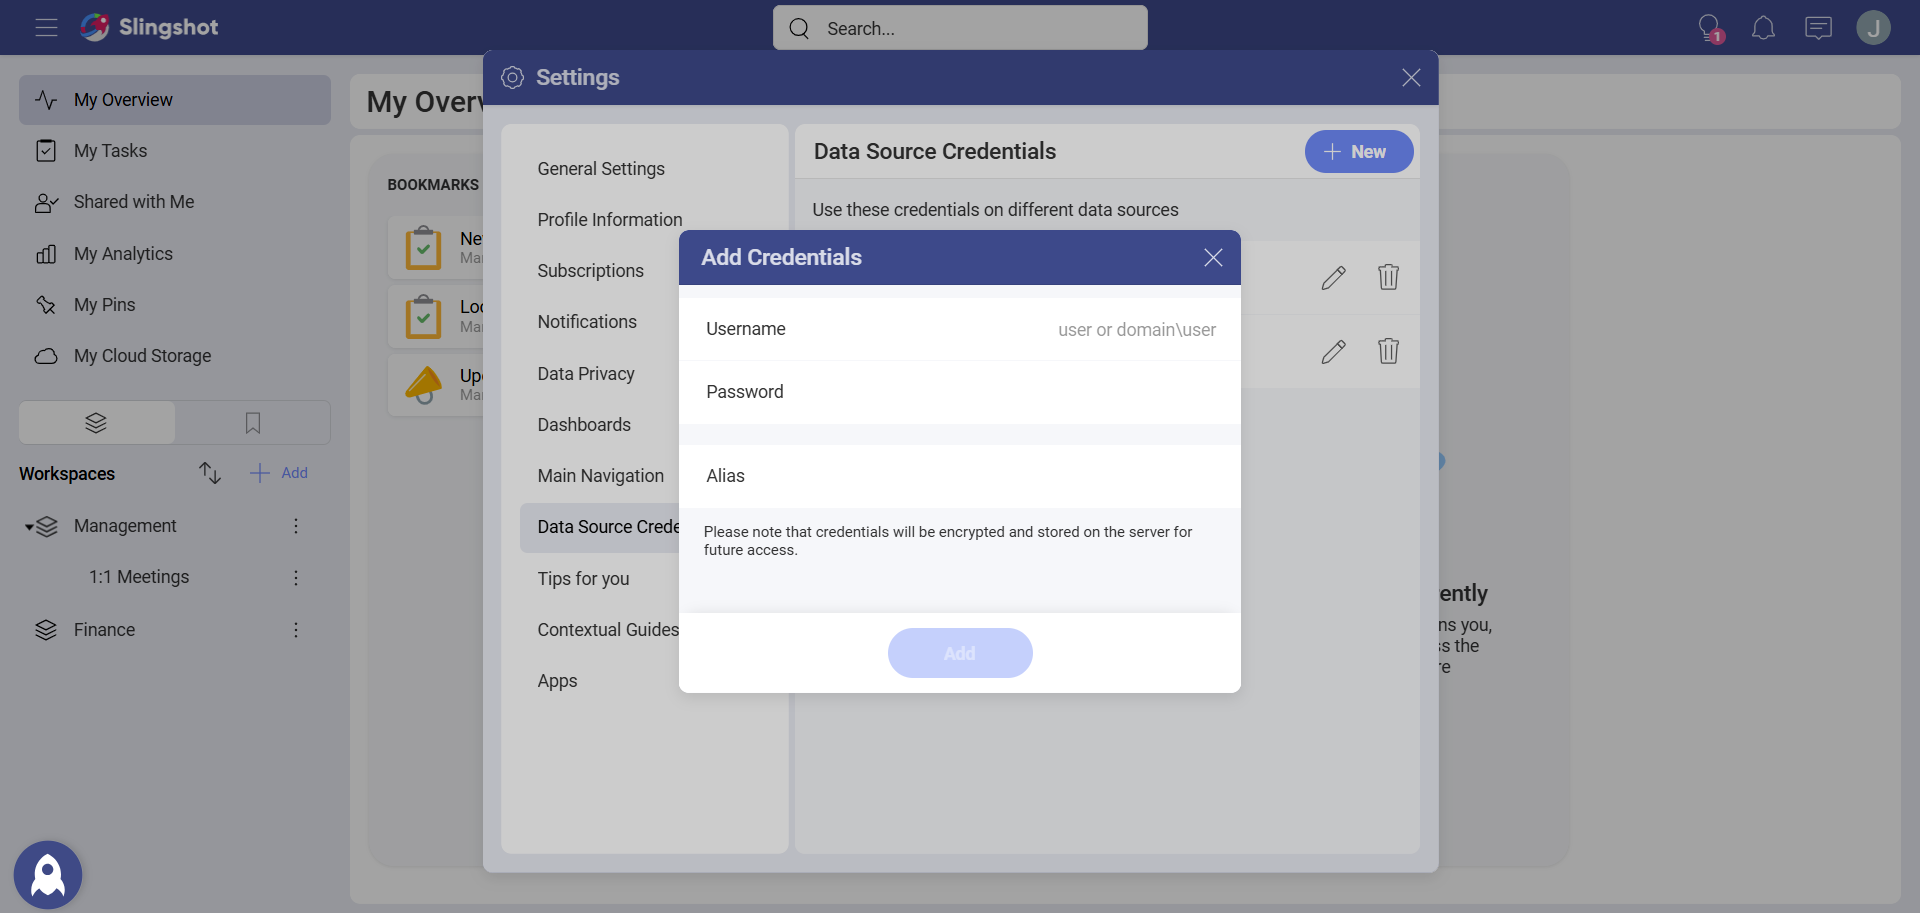Screen dimensions: 1920x913
Task: Open 1:1 Meetings options menu
Action: pos(296,578)
